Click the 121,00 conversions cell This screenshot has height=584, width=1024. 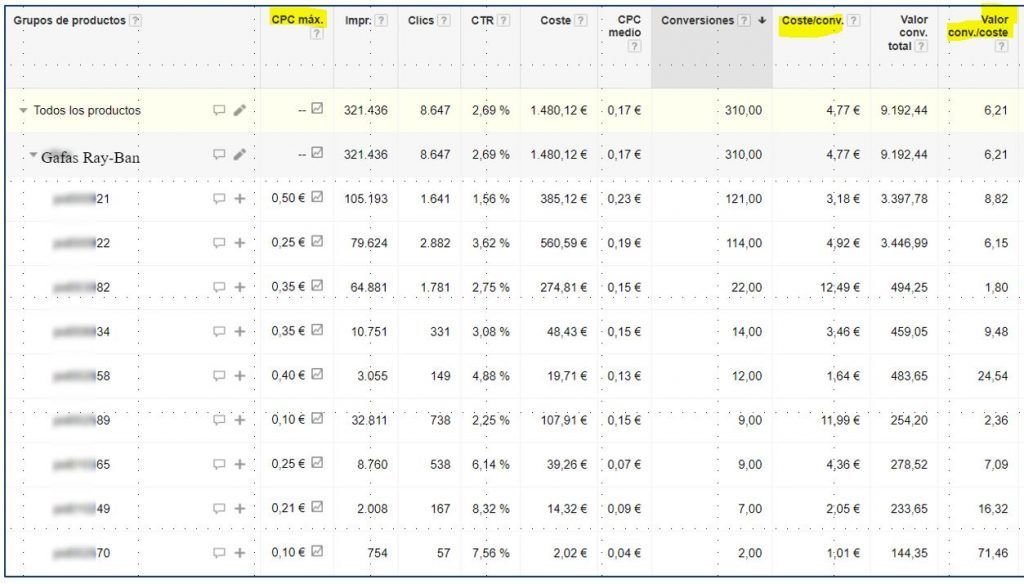743,199
